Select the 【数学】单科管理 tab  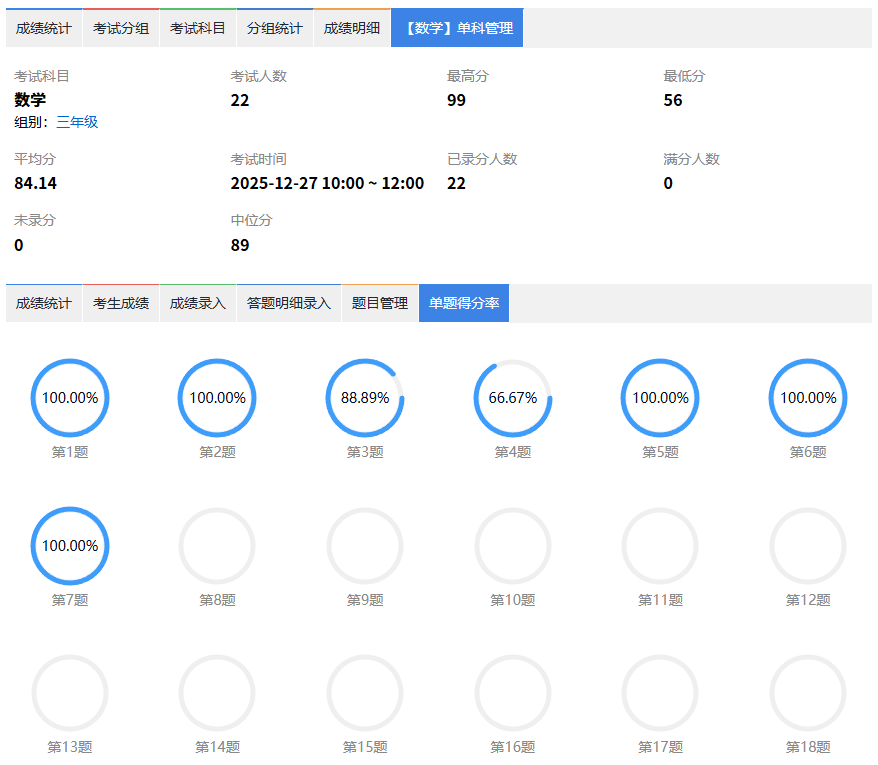coord(457,28)
